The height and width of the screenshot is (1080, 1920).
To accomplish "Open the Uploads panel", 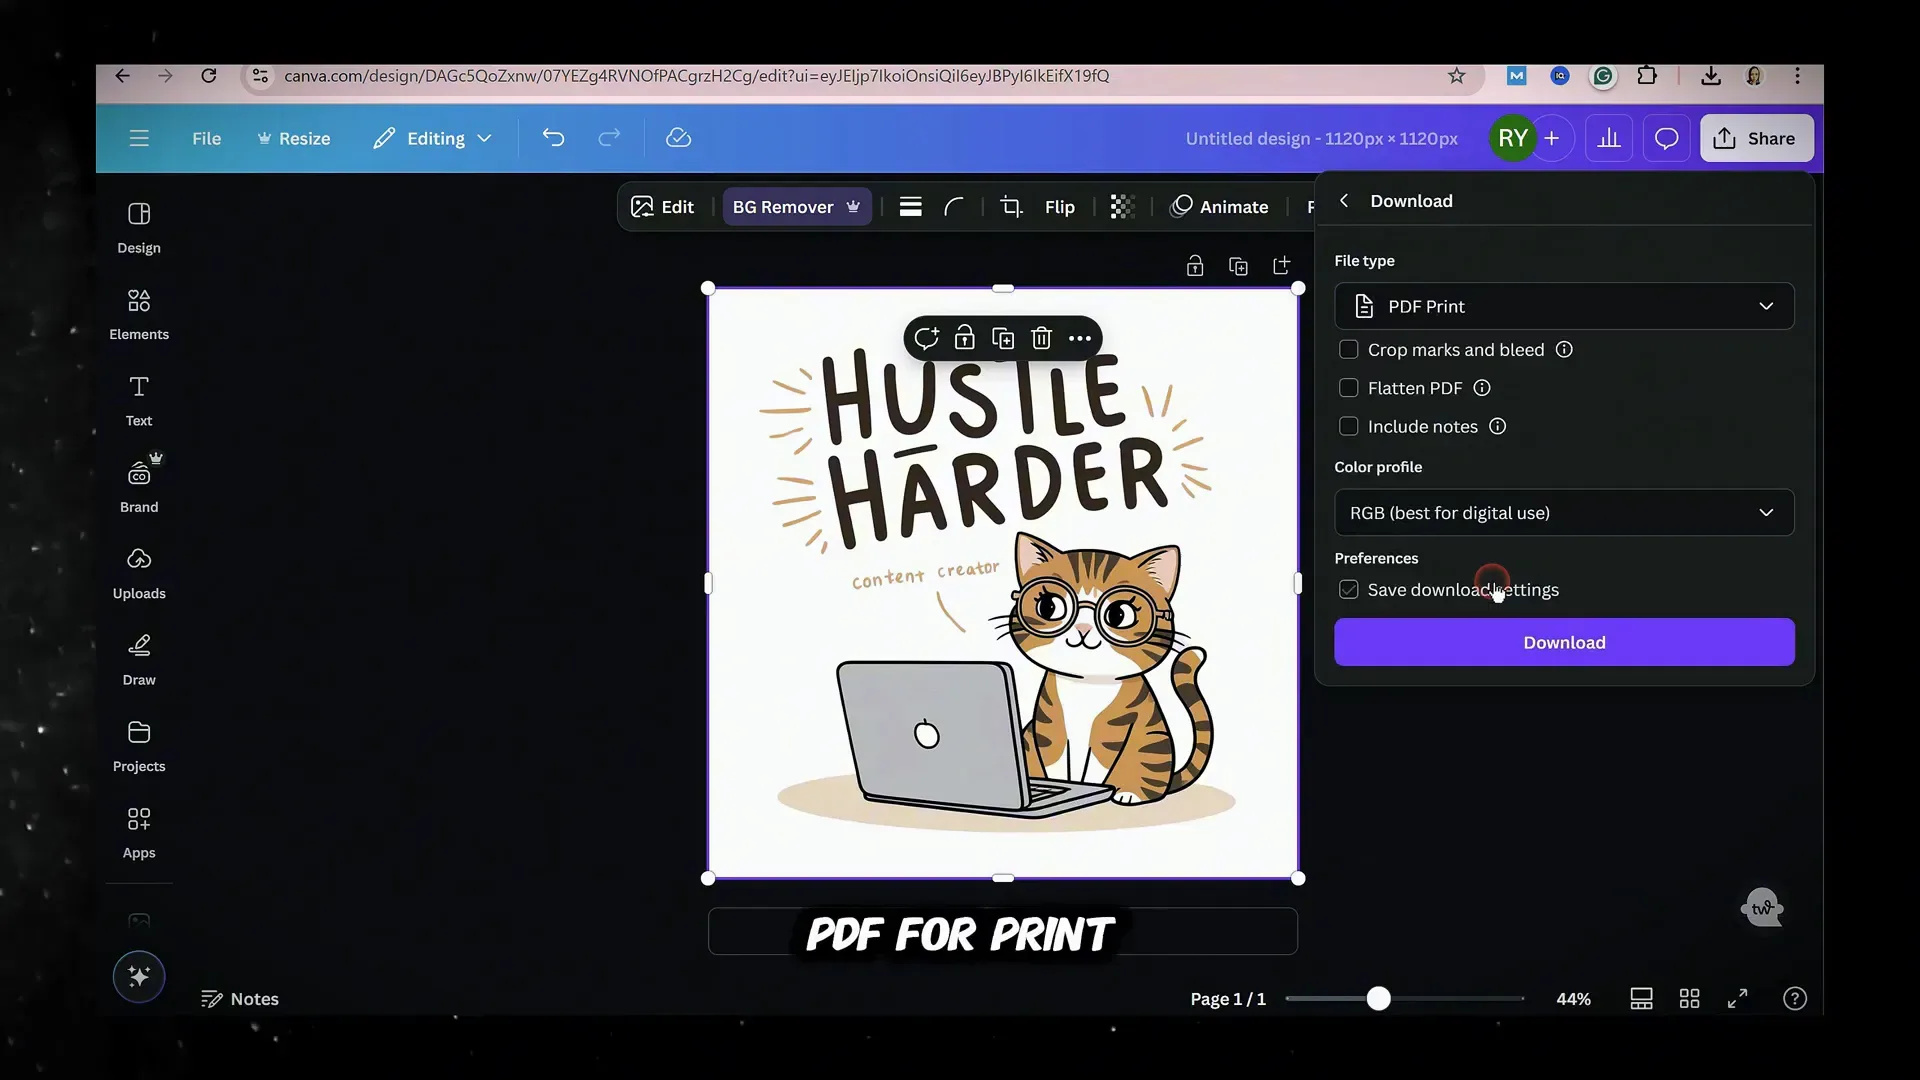I will point(139,573).
